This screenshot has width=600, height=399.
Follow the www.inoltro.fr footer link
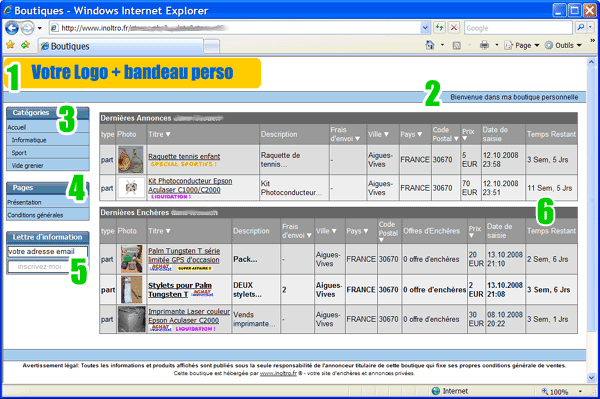pyautogui.click(x=278, y=373)
